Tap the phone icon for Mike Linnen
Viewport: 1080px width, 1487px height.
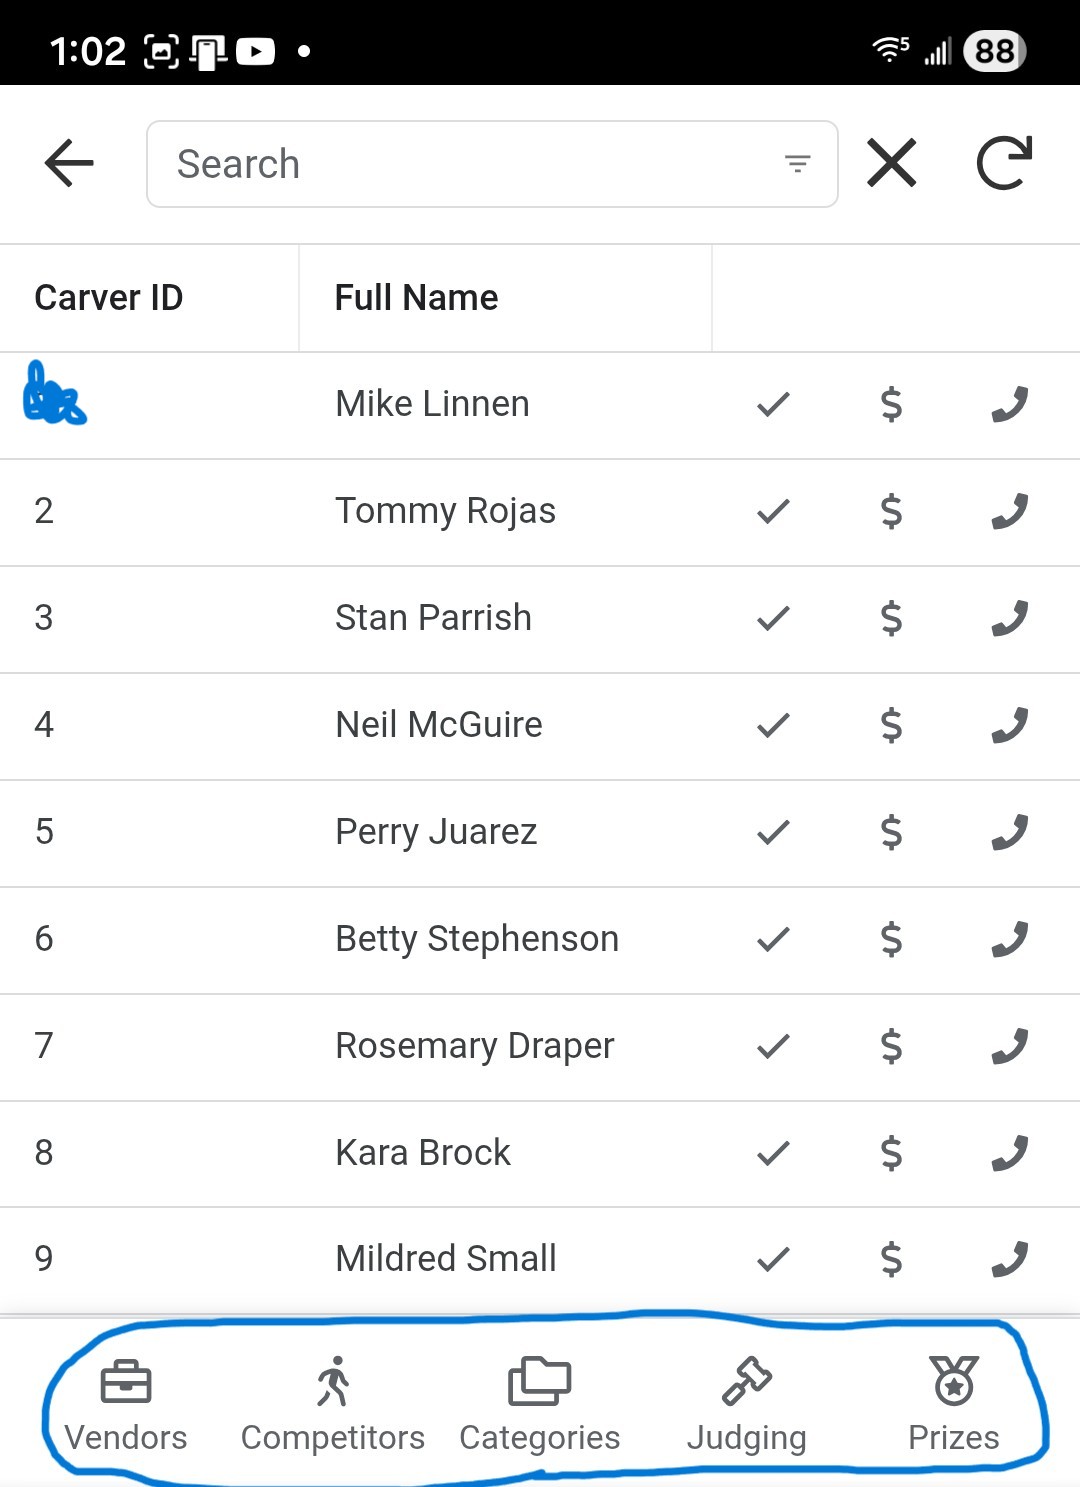1009,404
